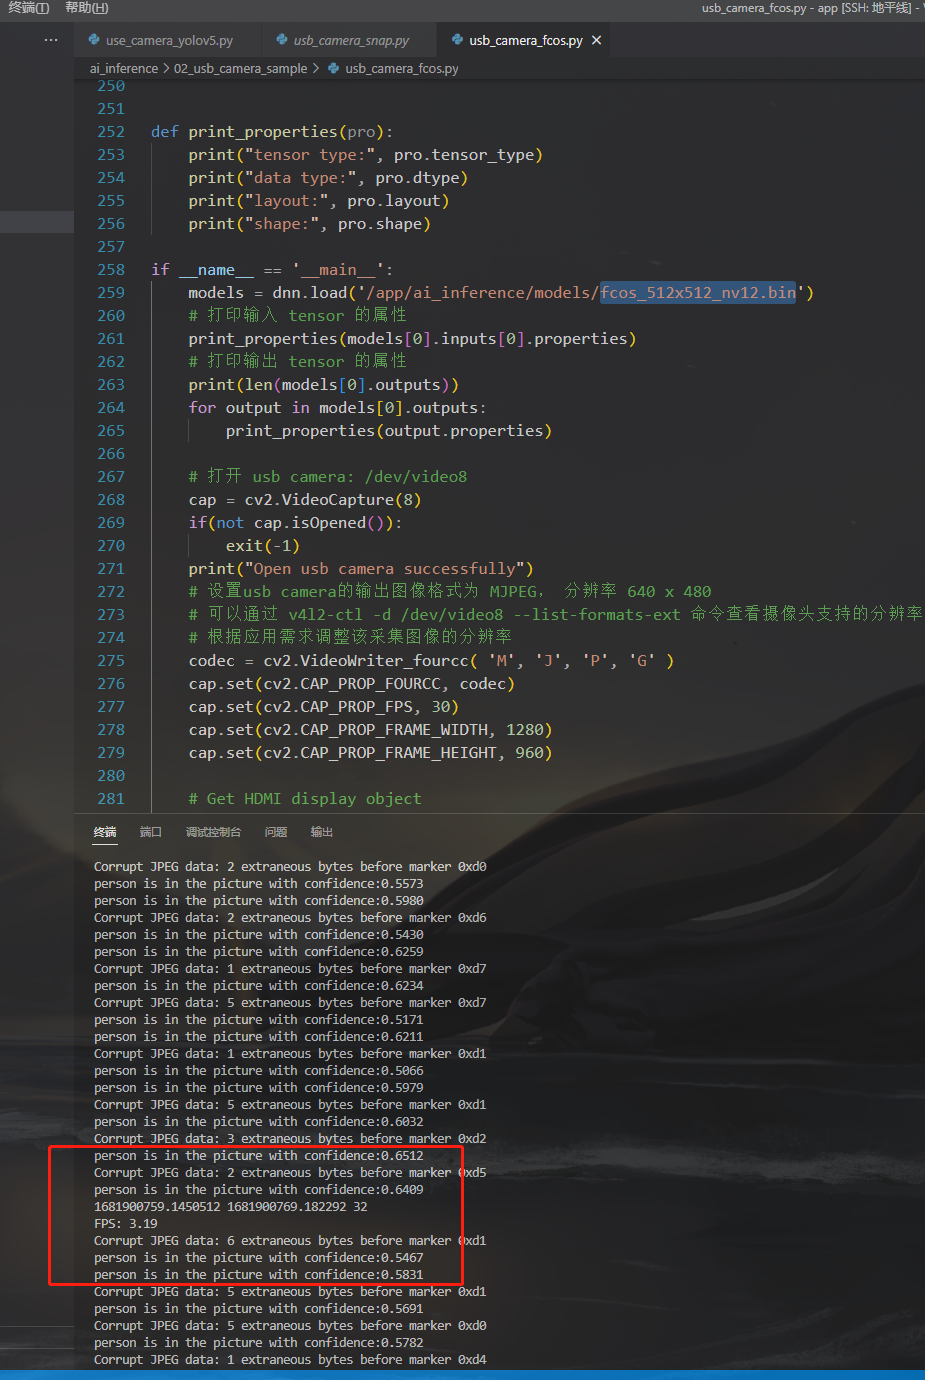
Task: Click line number 258 in gutter
Action: pyautogui.click(x=111, y=270)
